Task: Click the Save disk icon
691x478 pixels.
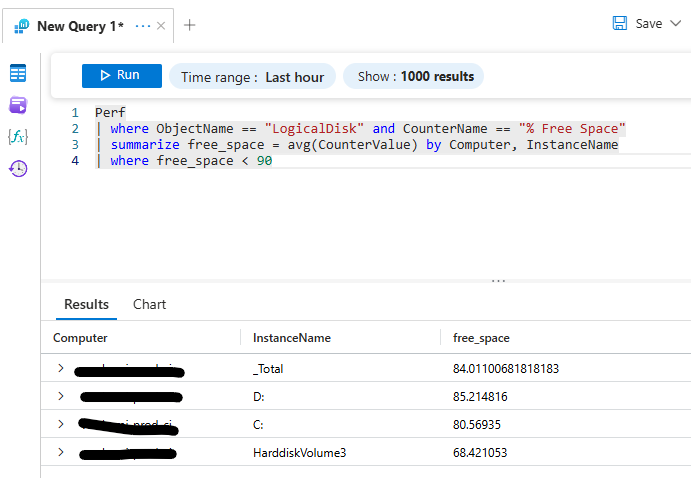Action: [620, 23]
